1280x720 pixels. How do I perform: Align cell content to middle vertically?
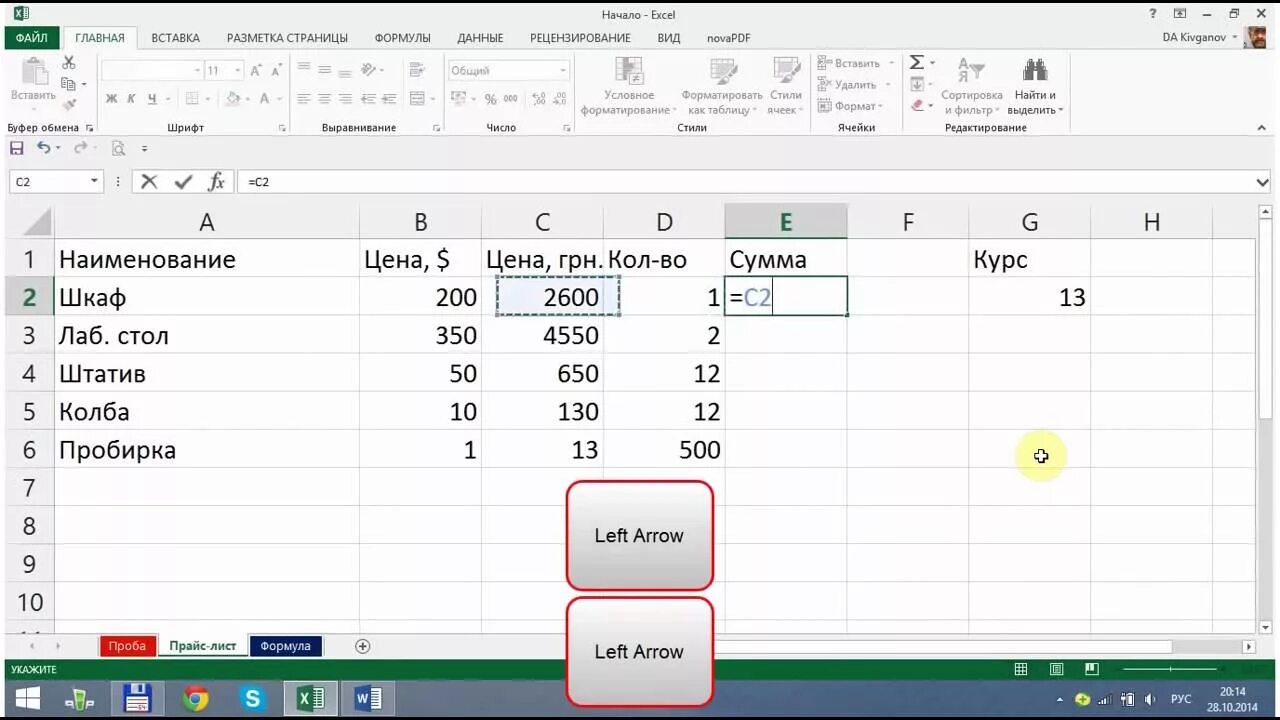324,71
